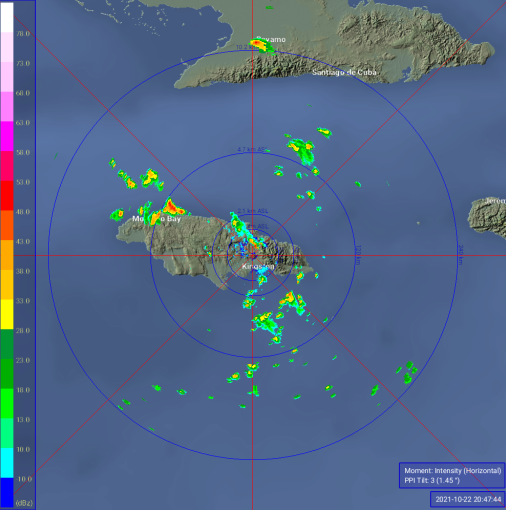Click the 38.0 legend value

pos(23,271)
